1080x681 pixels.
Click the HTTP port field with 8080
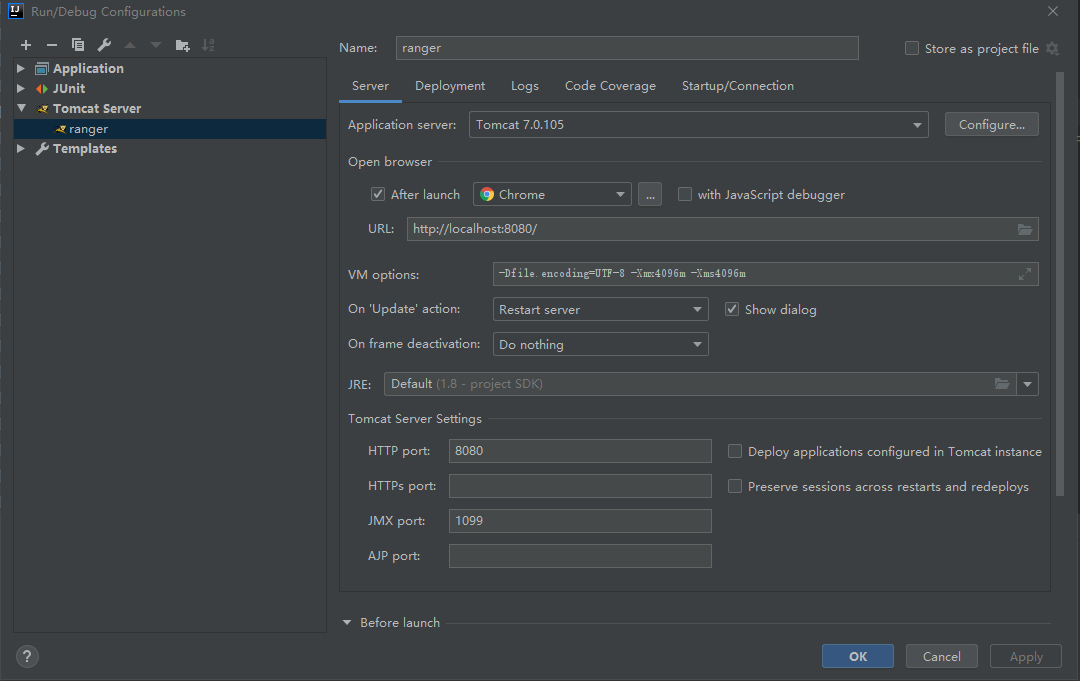pyautogui.click(x=580, y=451)
